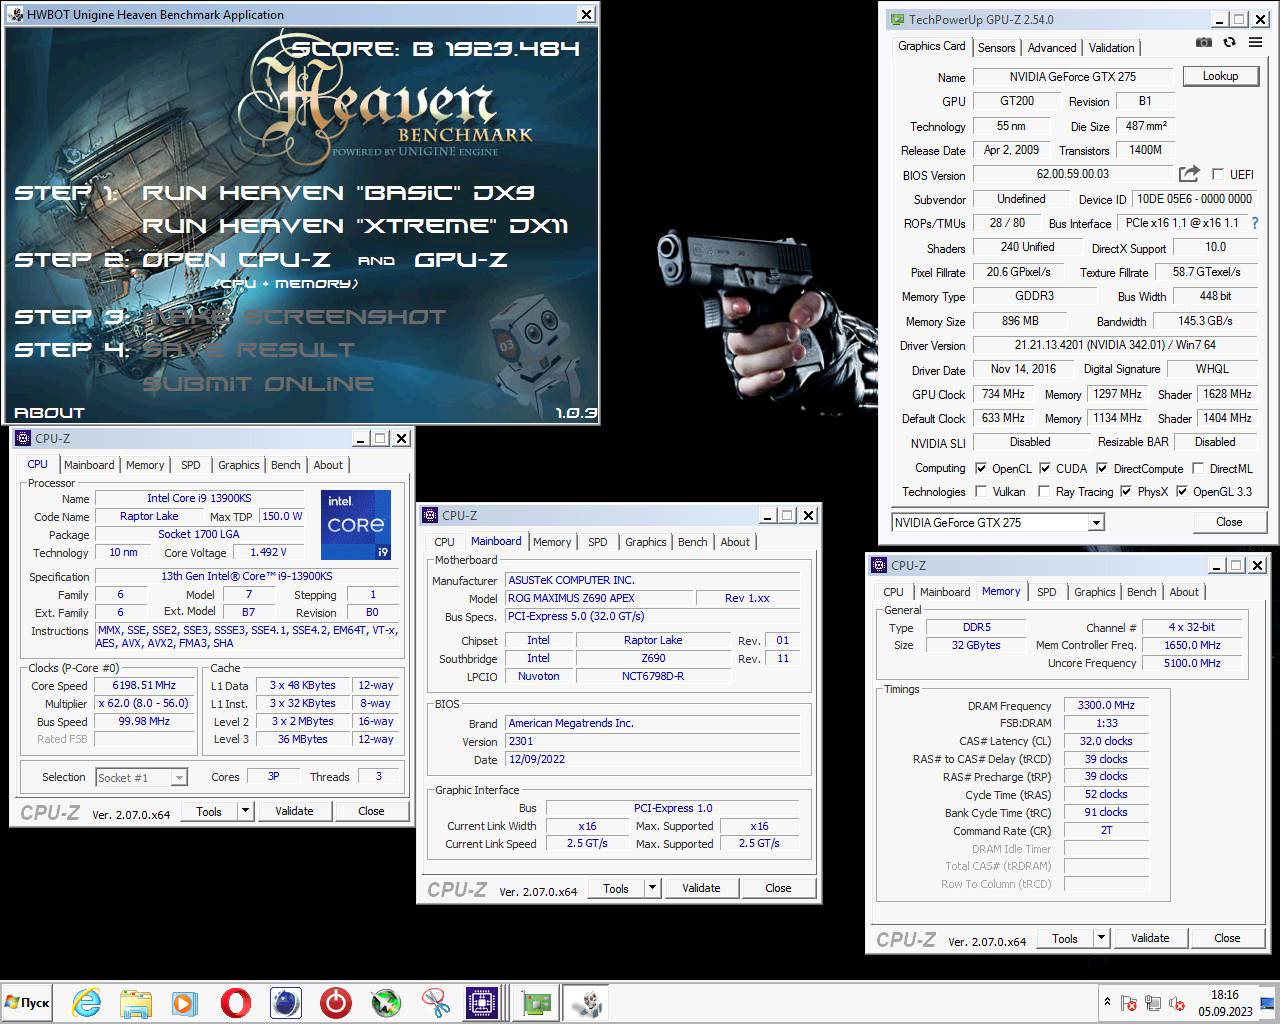Expand Tools dropdown arrow in Memory window

(1102, 938)
